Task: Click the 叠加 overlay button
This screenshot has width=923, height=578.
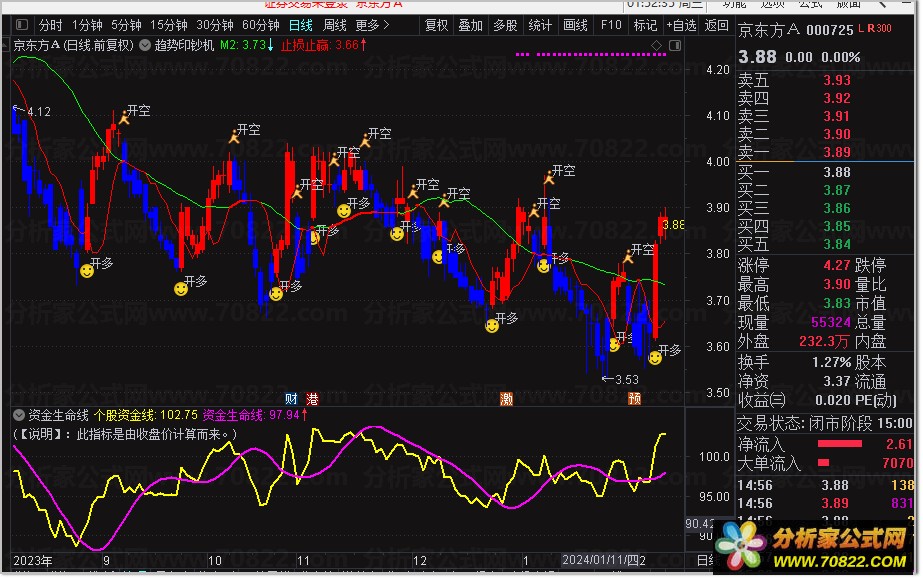Action: tap(470, 25)
